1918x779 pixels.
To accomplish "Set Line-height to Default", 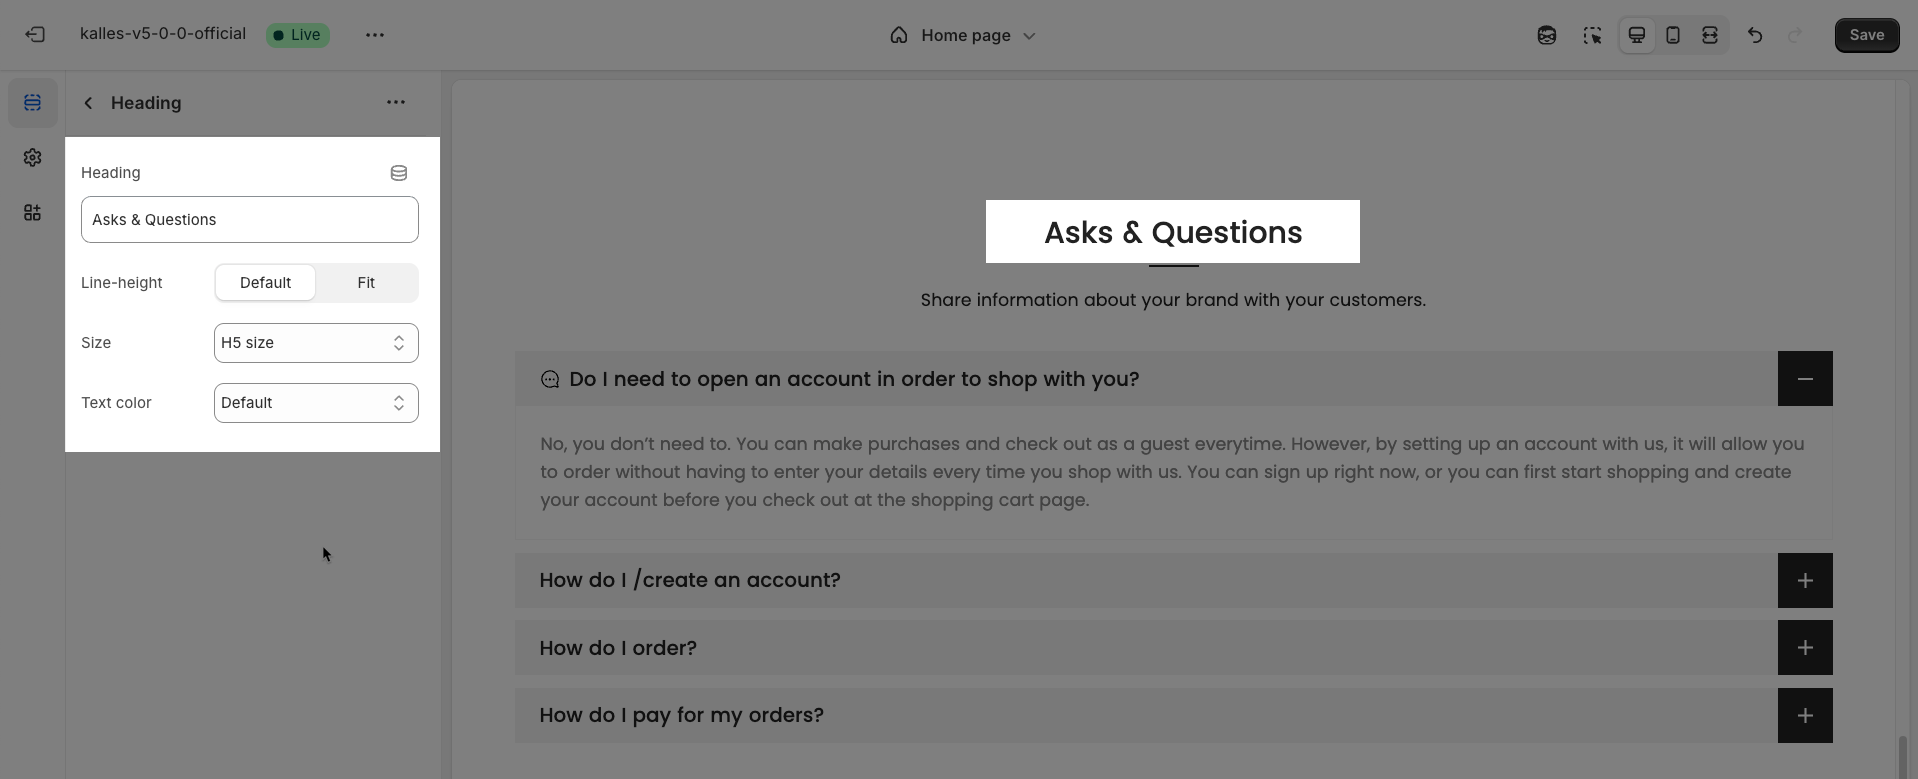I will coord(265,283).
